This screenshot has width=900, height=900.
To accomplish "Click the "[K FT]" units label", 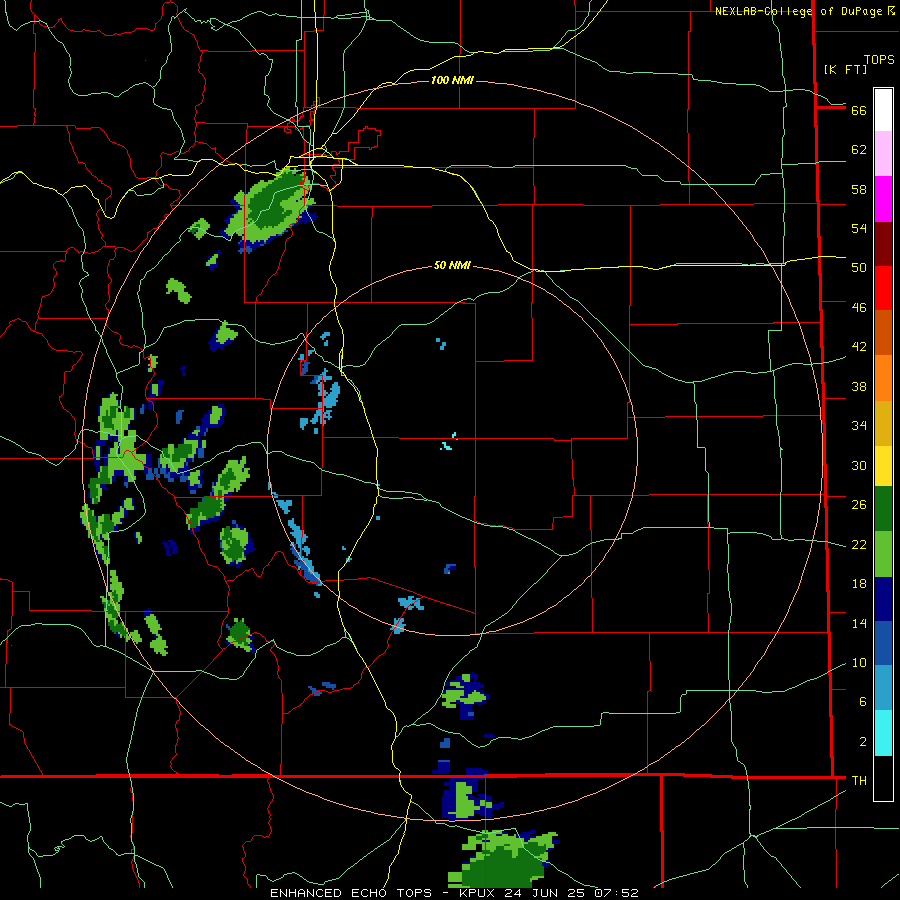I will coord(845,69).
